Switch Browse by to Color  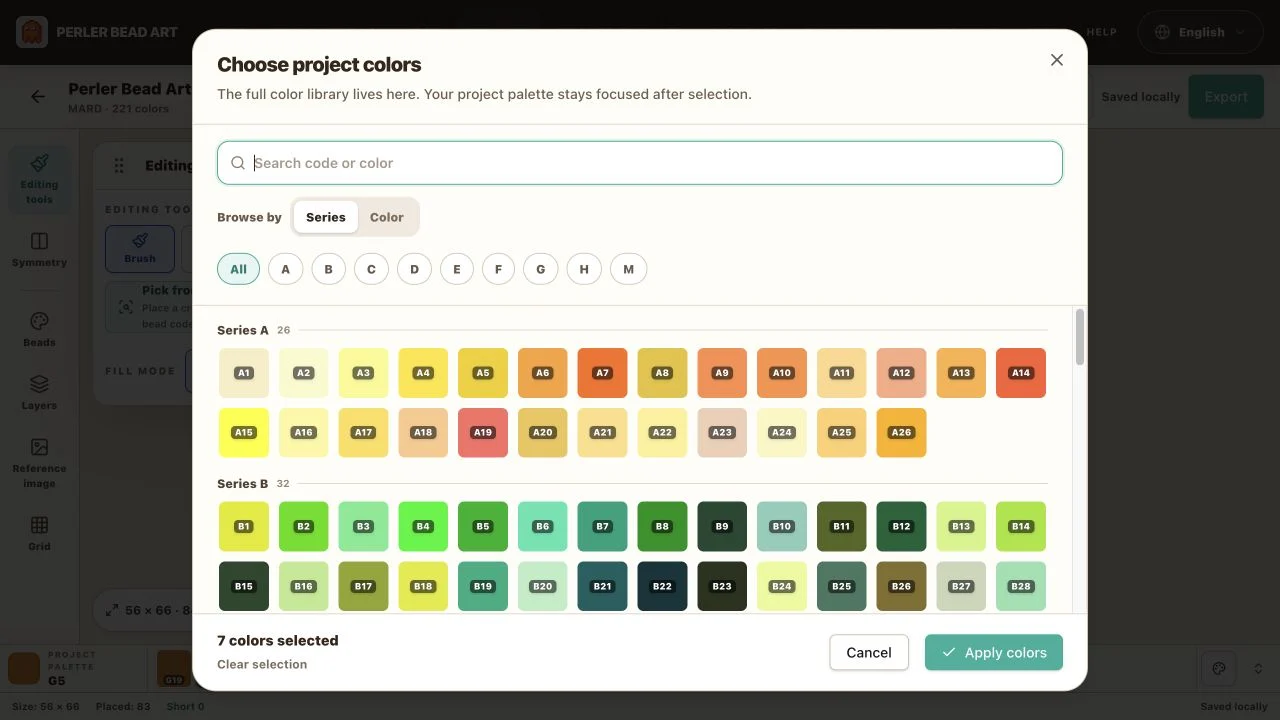coord(387,217)
